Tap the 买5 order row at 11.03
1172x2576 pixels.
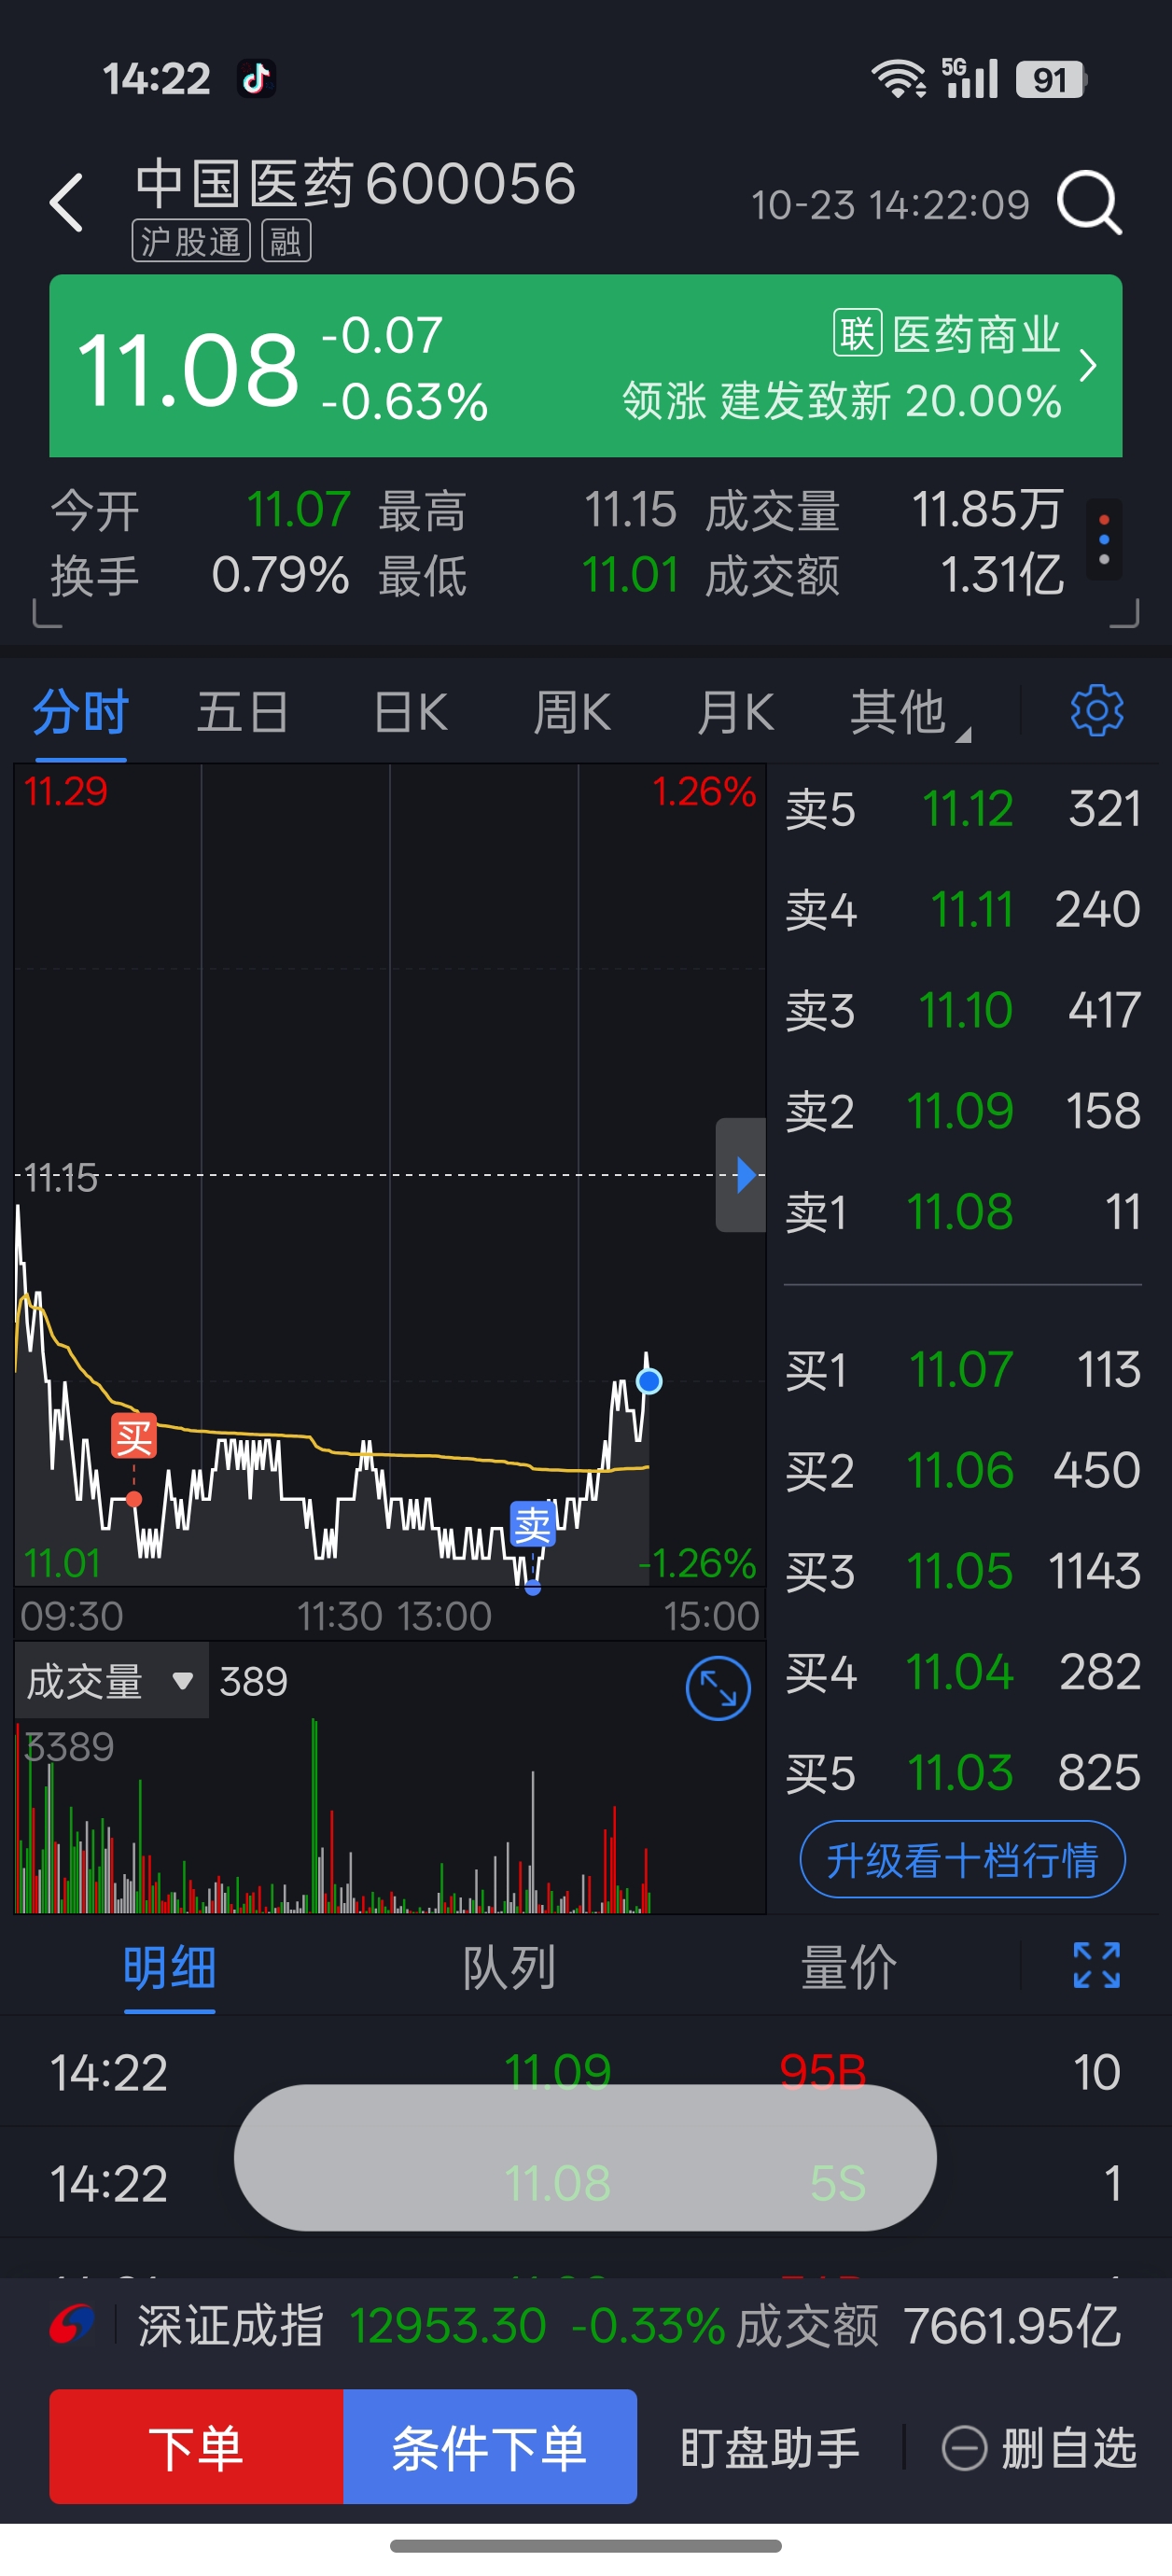(x=962, y=1773)
